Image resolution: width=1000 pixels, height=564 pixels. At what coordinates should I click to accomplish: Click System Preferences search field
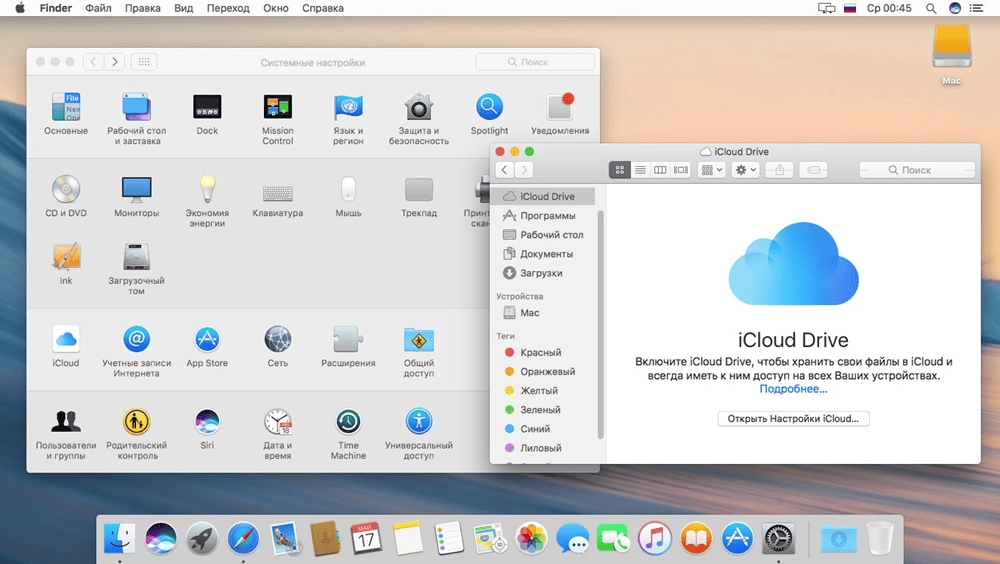pyautogui.click(x=535, y=62)
